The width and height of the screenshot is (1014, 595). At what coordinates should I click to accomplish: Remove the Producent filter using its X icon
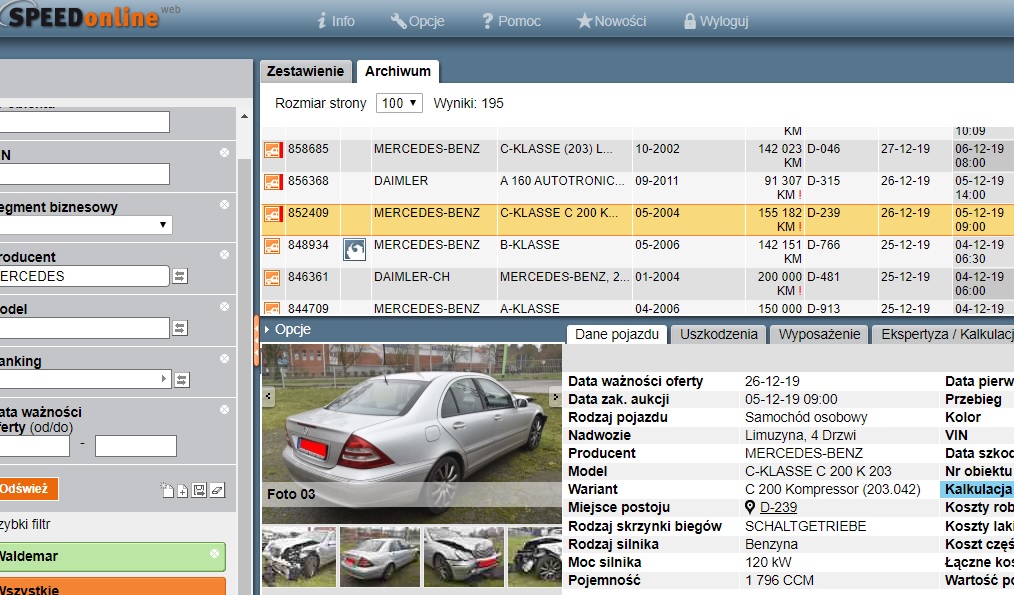pyautogui.click(x=224, y=255)
